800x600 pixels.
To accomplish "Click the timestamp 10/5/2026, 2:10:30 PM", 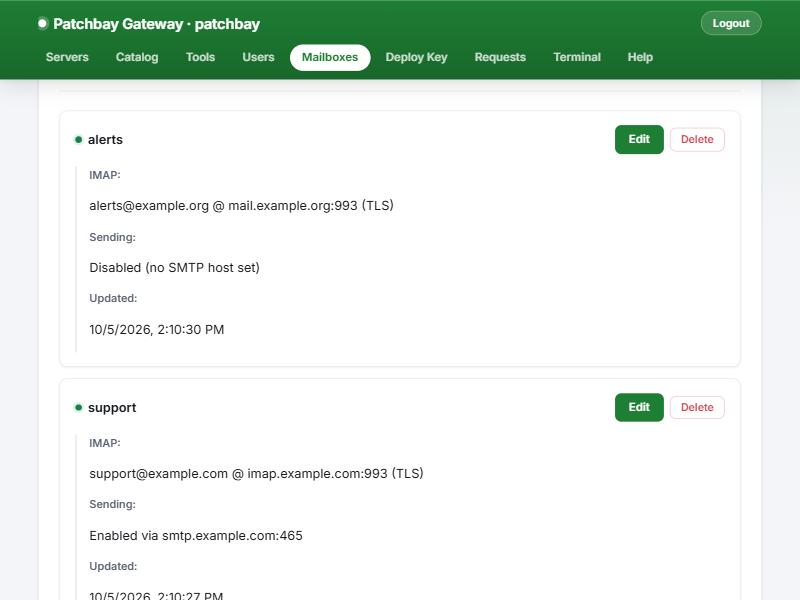I will (157, 330).
